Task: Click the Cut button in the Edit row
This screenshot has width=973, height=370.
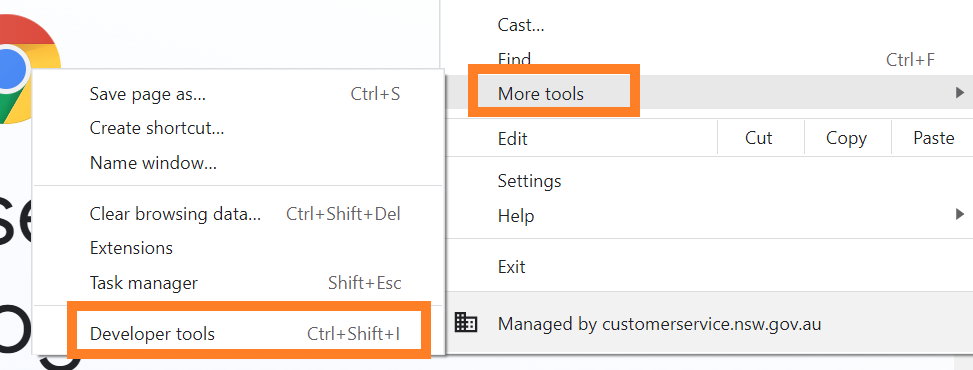Action: [x=758, y=138]
